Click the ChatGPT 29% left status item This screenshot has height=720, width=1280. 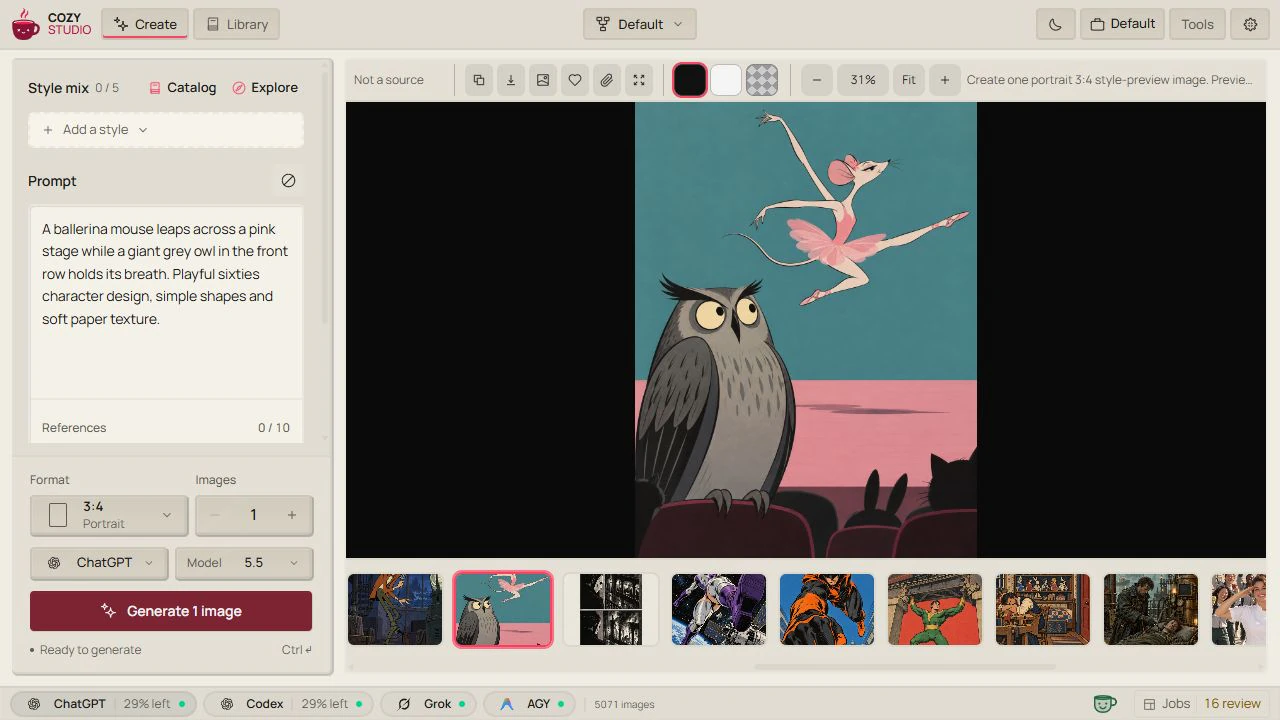pyautogui.click(x=106, y=704)
